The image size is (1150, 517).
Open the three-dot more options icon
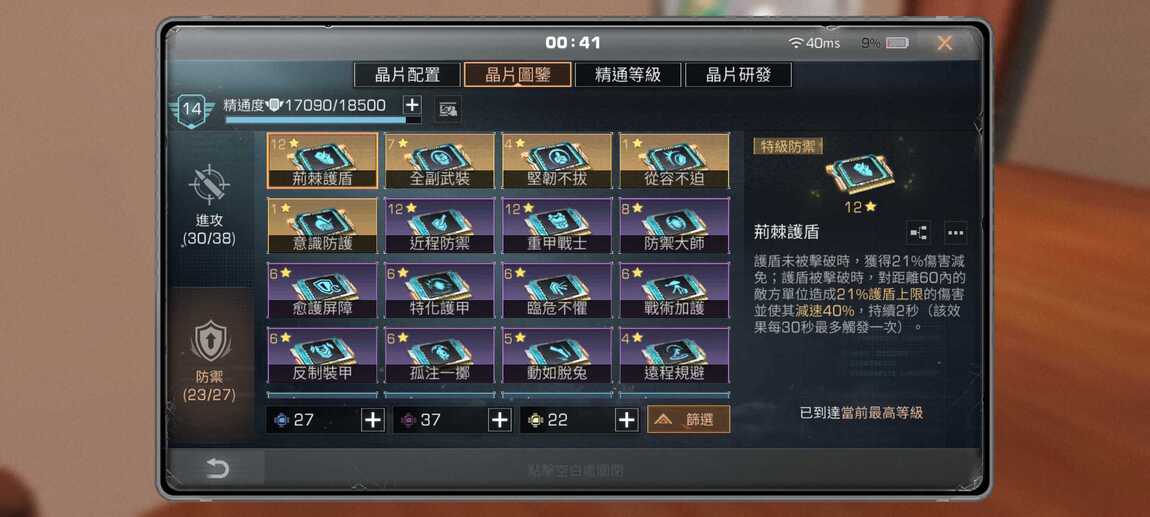pos(955,232)
